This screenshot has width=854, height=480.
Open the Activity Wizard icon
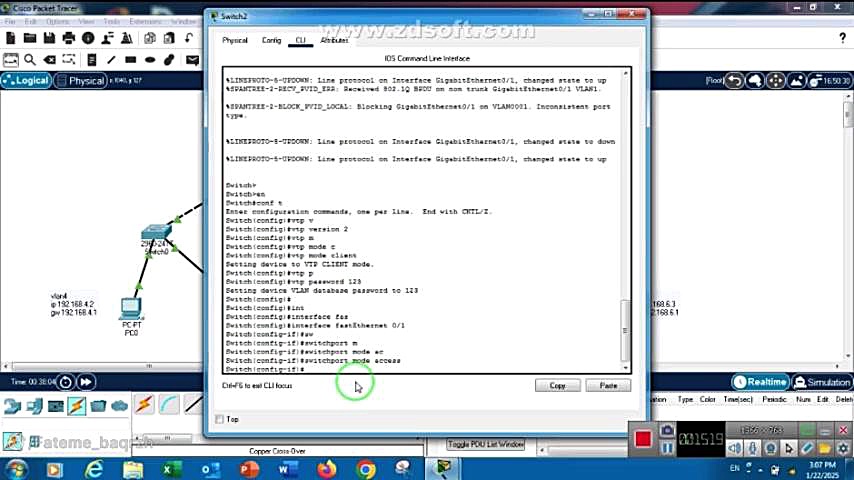127,38
